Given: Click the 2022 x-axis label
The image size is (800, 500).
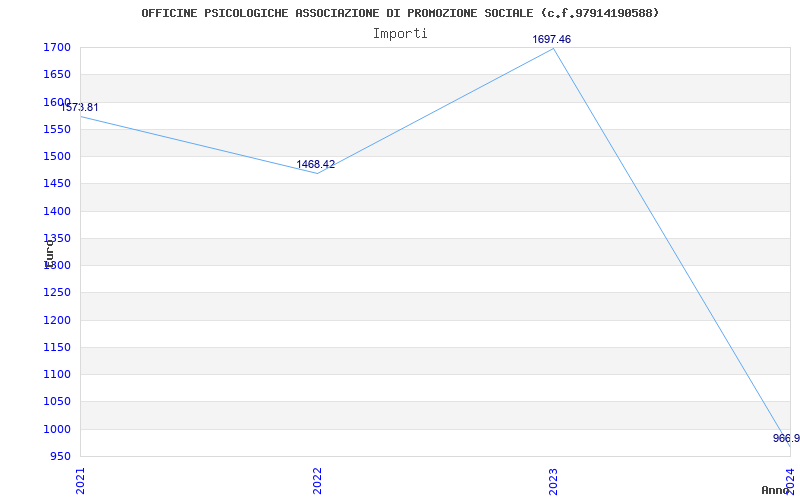Looking at the screenshot, I should tap(317, 481).
